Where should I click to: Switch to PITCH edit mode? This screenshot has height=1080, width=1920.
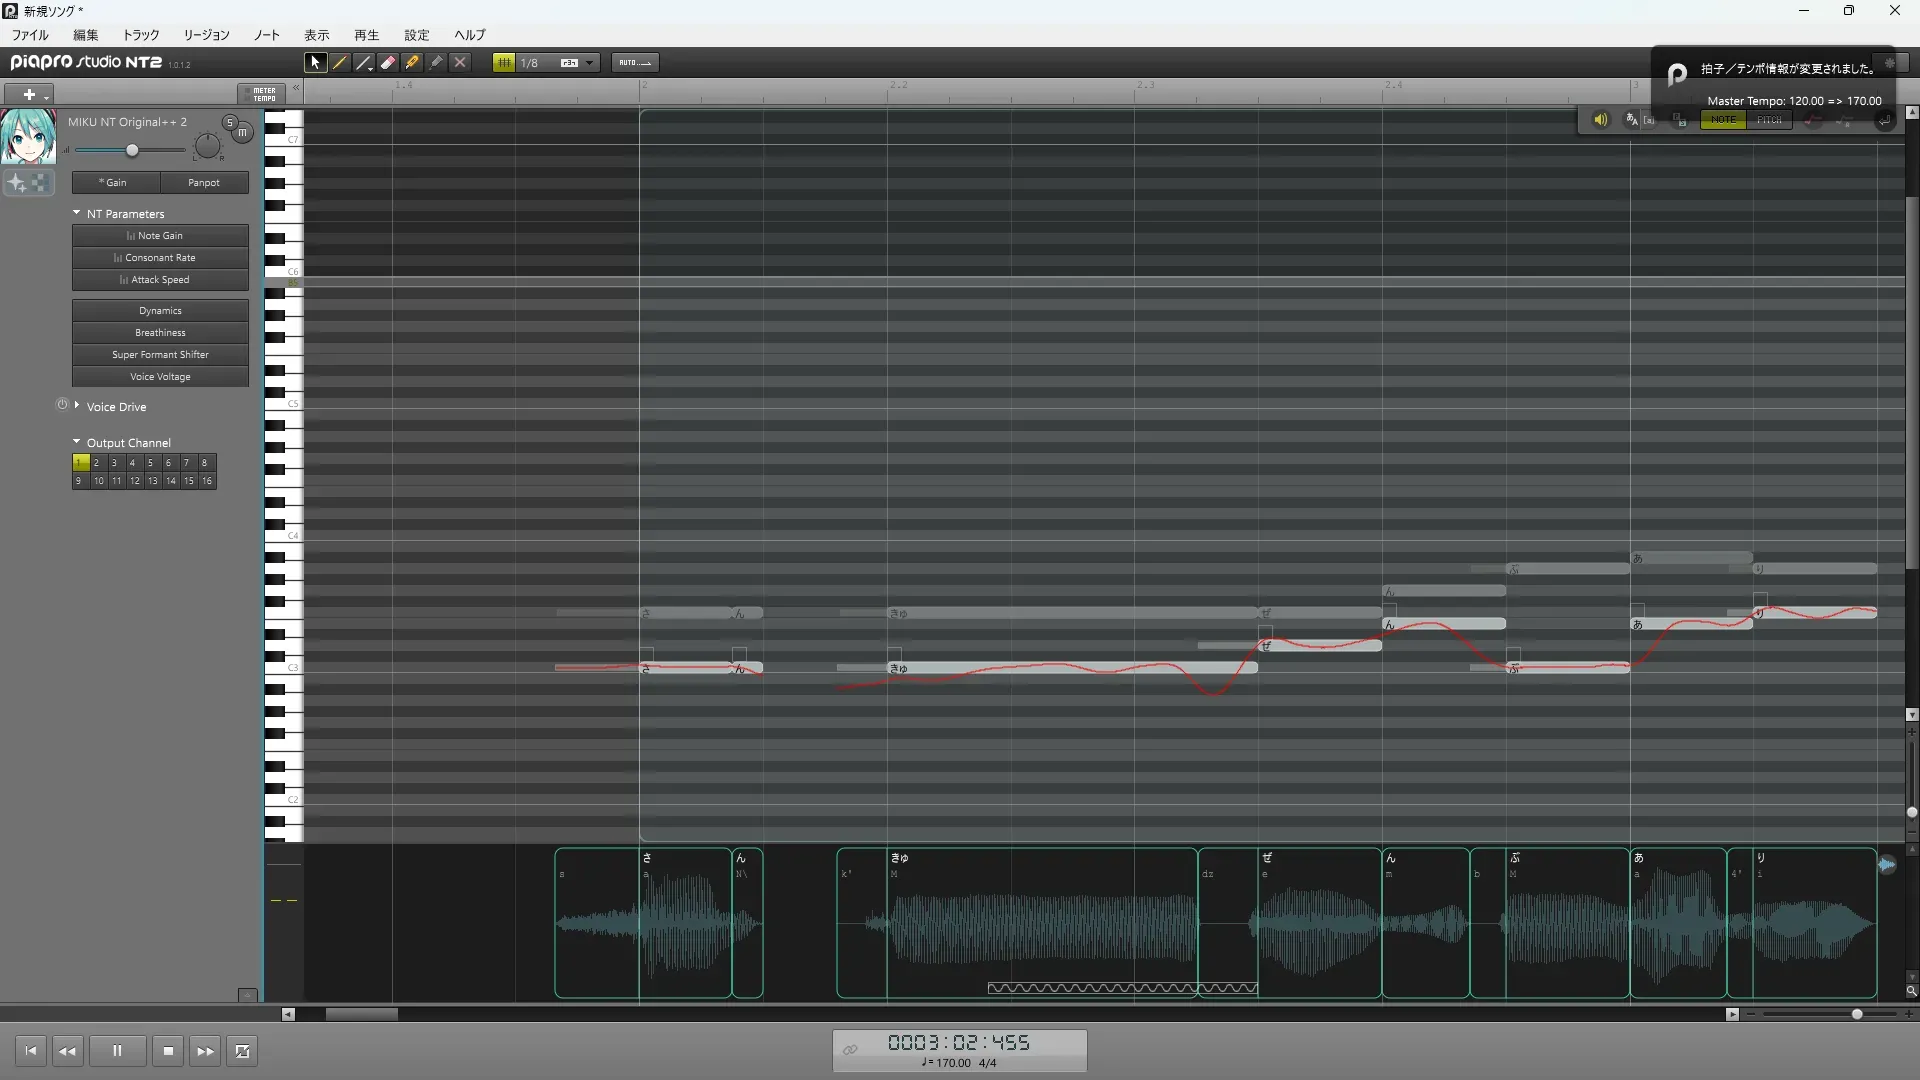[1769, 120]
